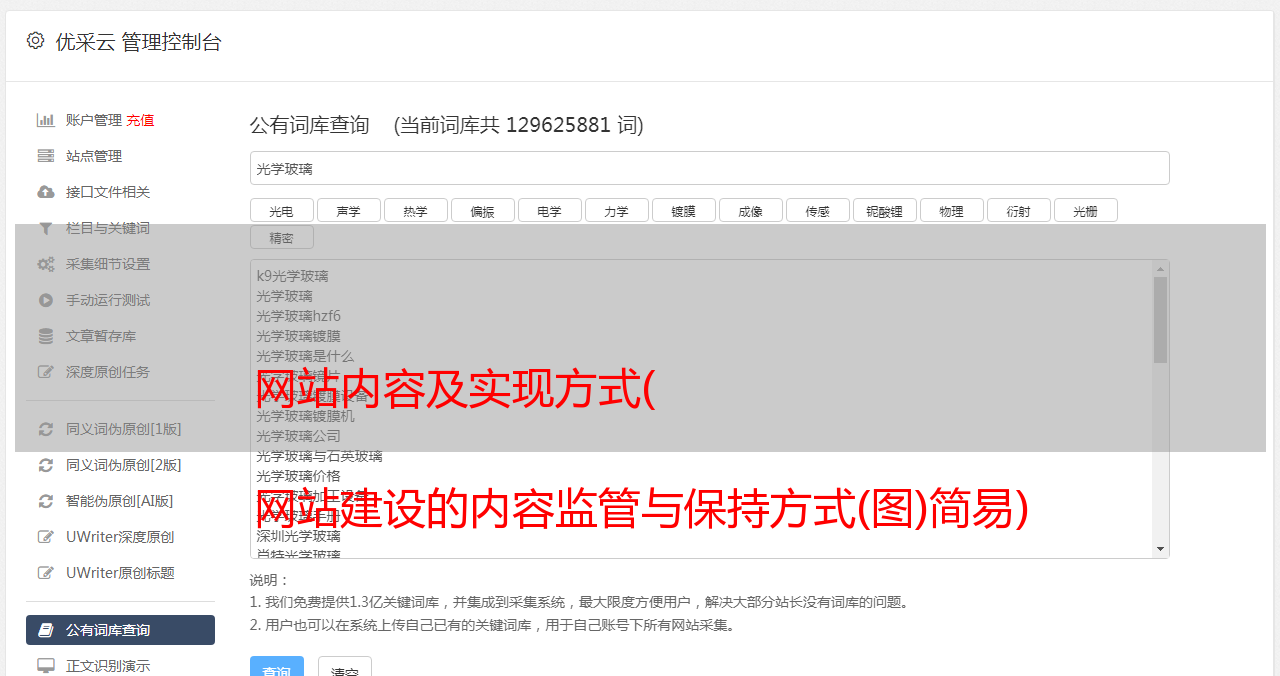Click the 充值 recharge link

pyautogui.click(x=140, y=120)
